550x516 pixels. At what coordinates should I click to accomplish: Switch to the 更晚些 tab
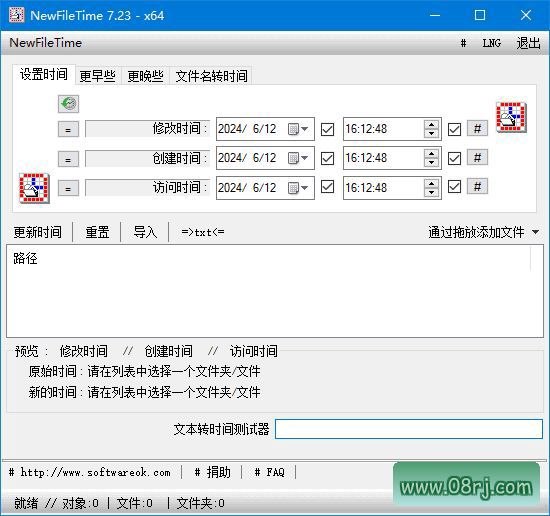(x=146, y=76)
